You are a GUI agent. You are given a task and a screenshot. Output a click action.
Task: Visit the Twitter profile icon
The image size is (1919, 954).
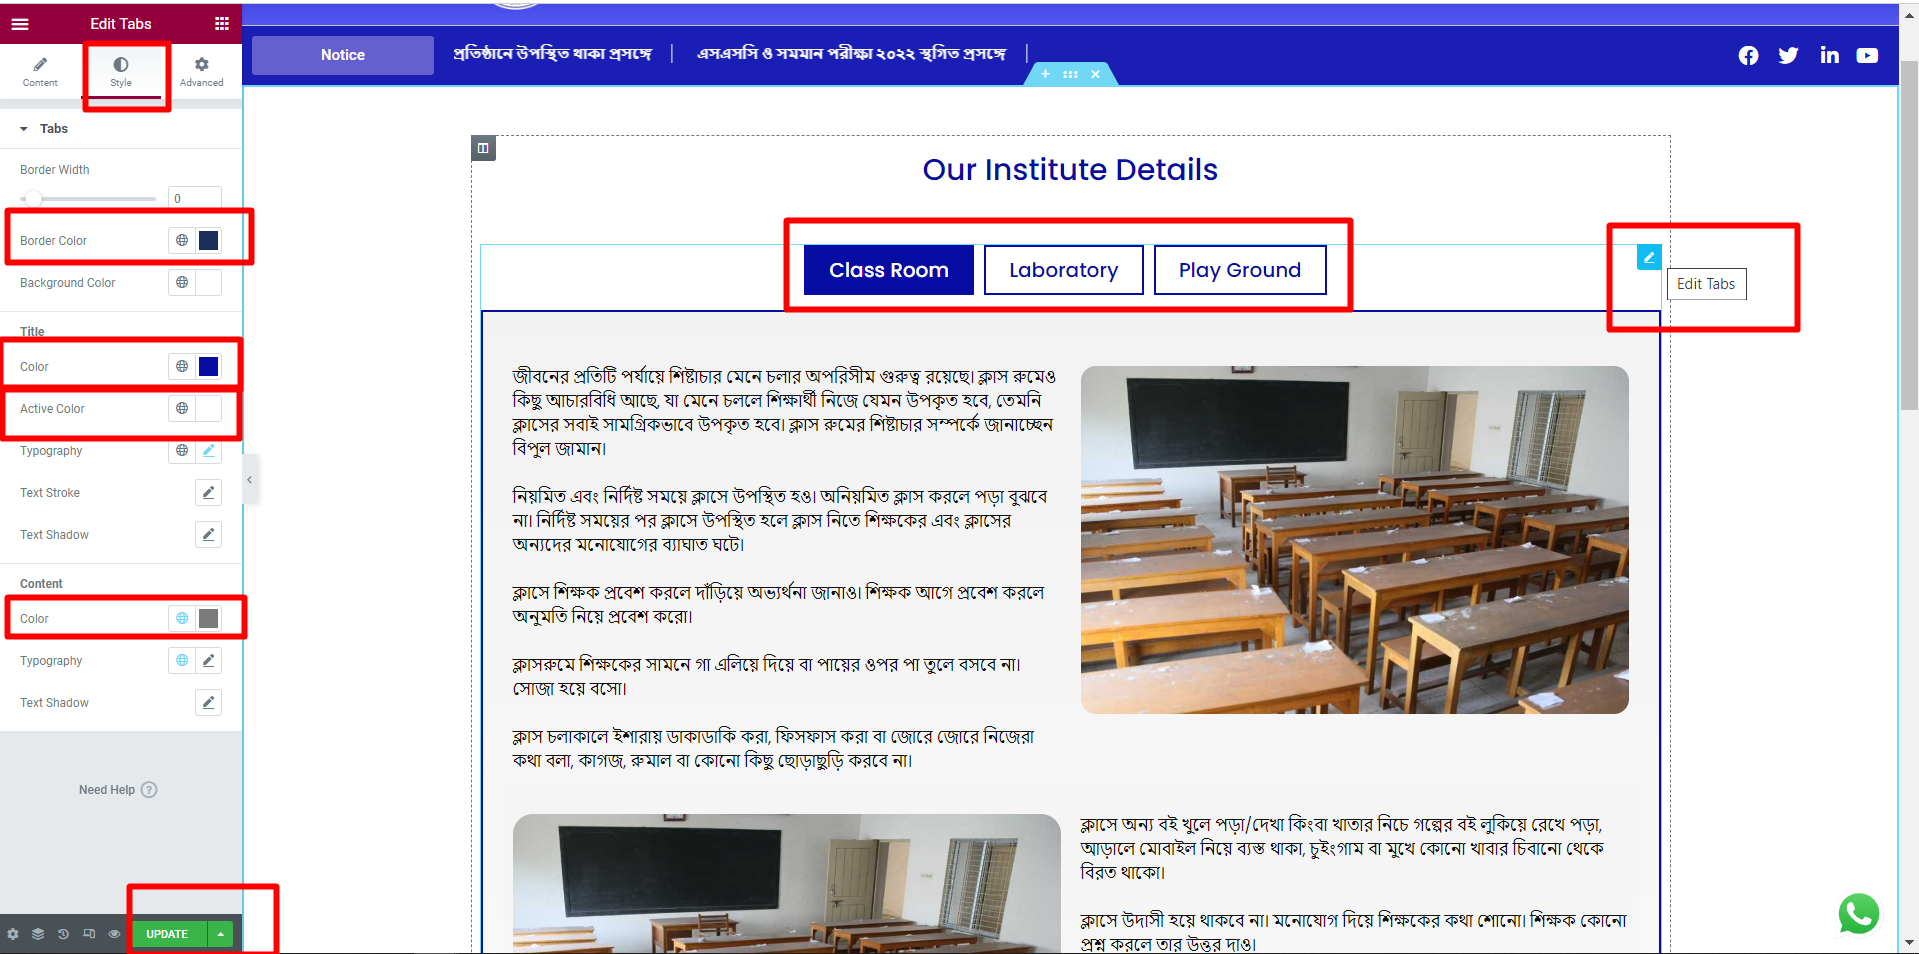click(x=1788, y=56)
